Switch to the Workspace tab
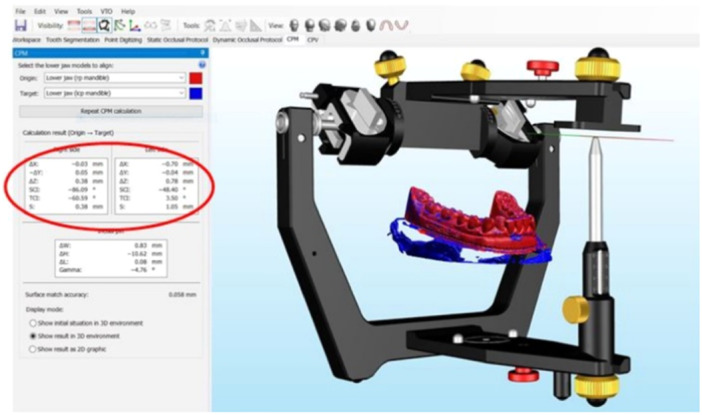This screenshot has width=702, height=415. [x=27, y=40]
